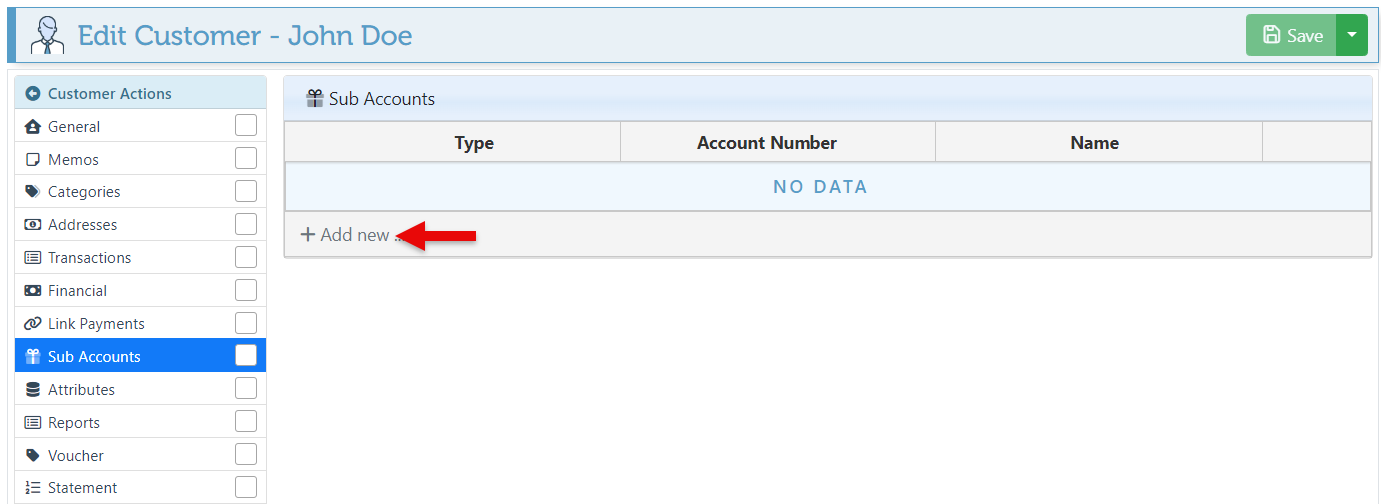
Task: Click the Type column header
Action: [x=474, y=143]
